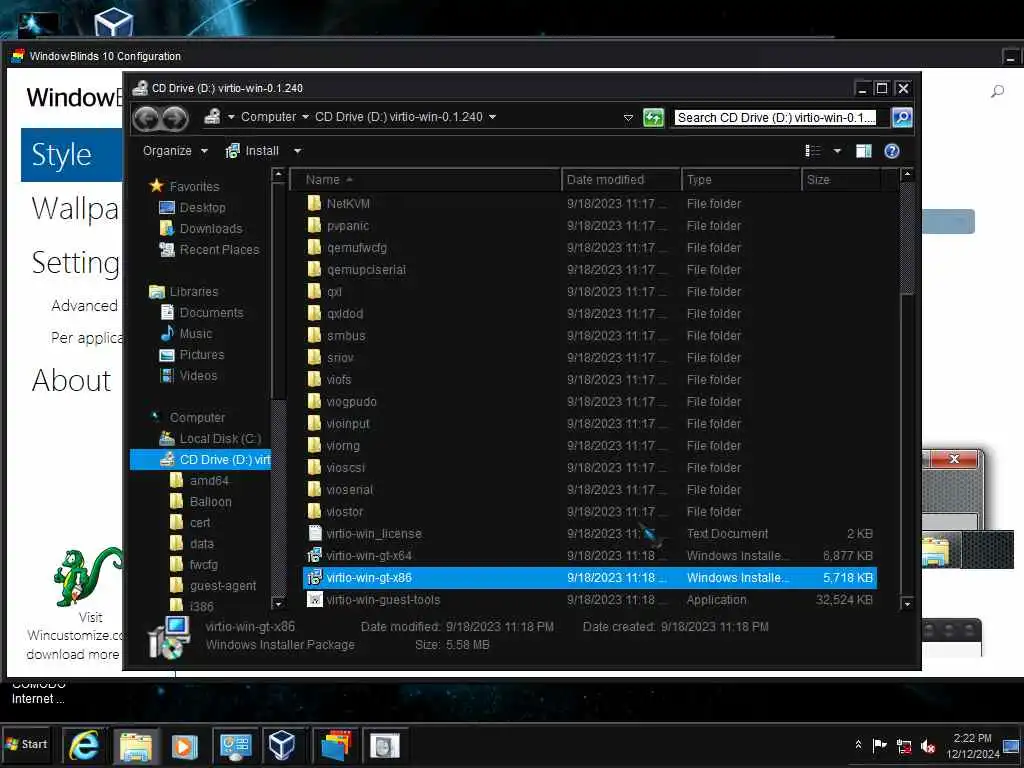Open the Explorer help icon

pos(891,151)
